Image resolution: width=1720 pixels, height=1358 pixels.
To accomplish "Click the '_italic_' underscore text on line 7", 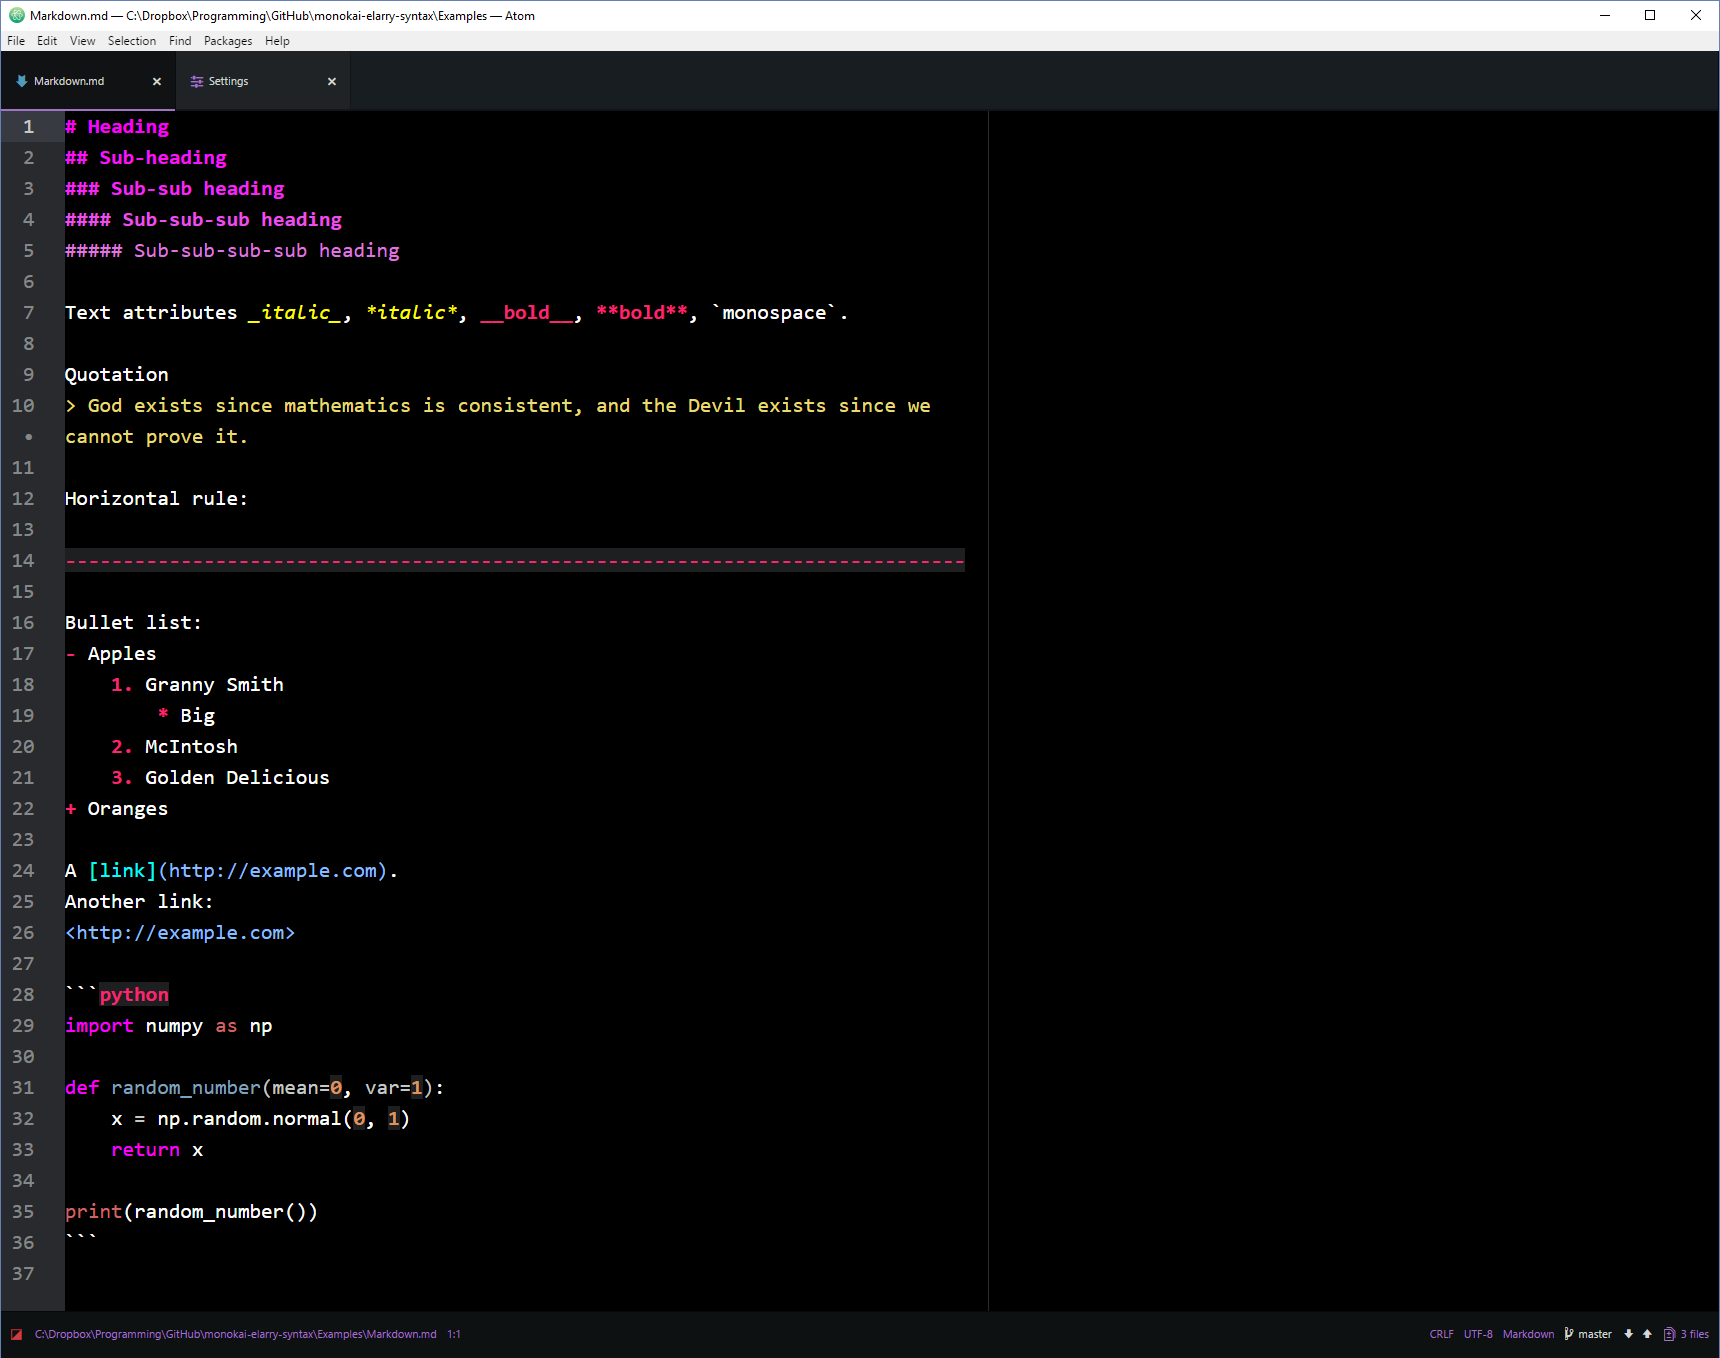I will pyautogui.click(x=296, y=313).
